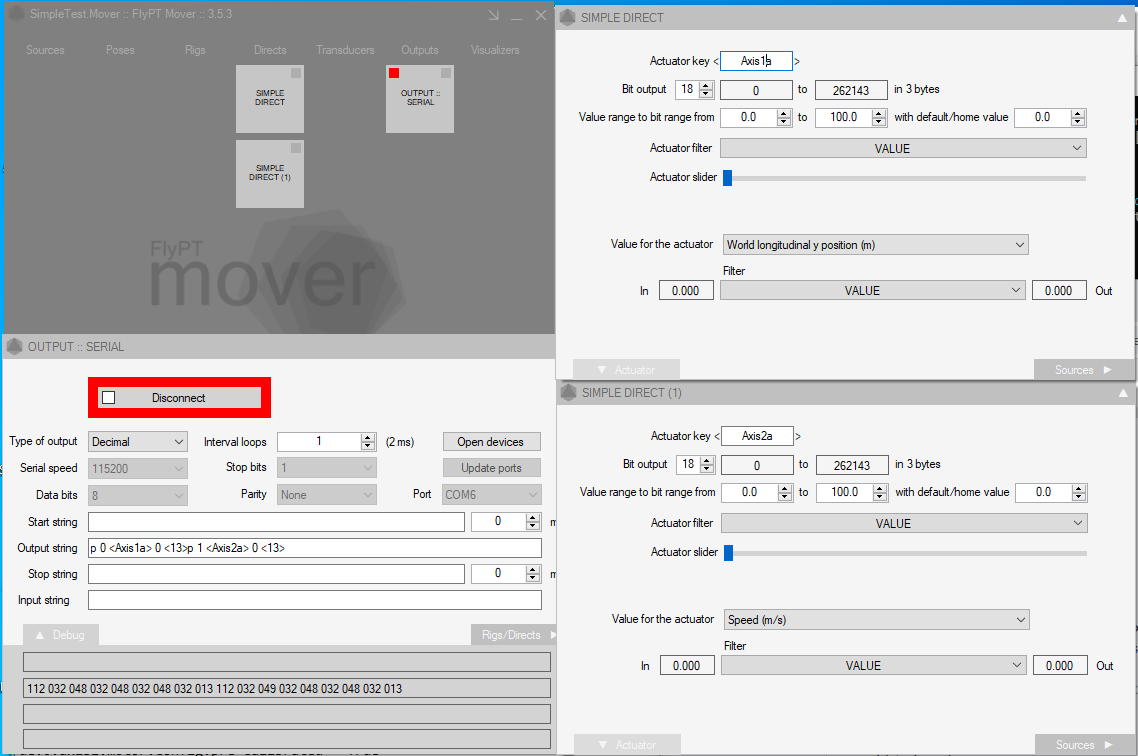Open Parity None dropdown
This screenshot has width=1138, height=756.
coord(327,495)
